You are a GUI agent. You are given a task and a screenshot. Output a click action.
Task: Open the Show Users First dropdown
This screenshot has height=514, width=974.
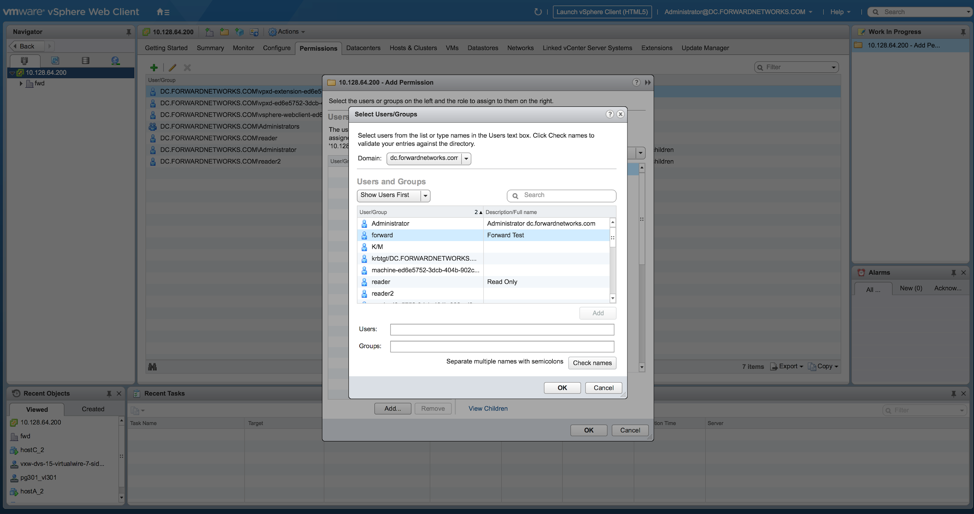click(426, 195)
